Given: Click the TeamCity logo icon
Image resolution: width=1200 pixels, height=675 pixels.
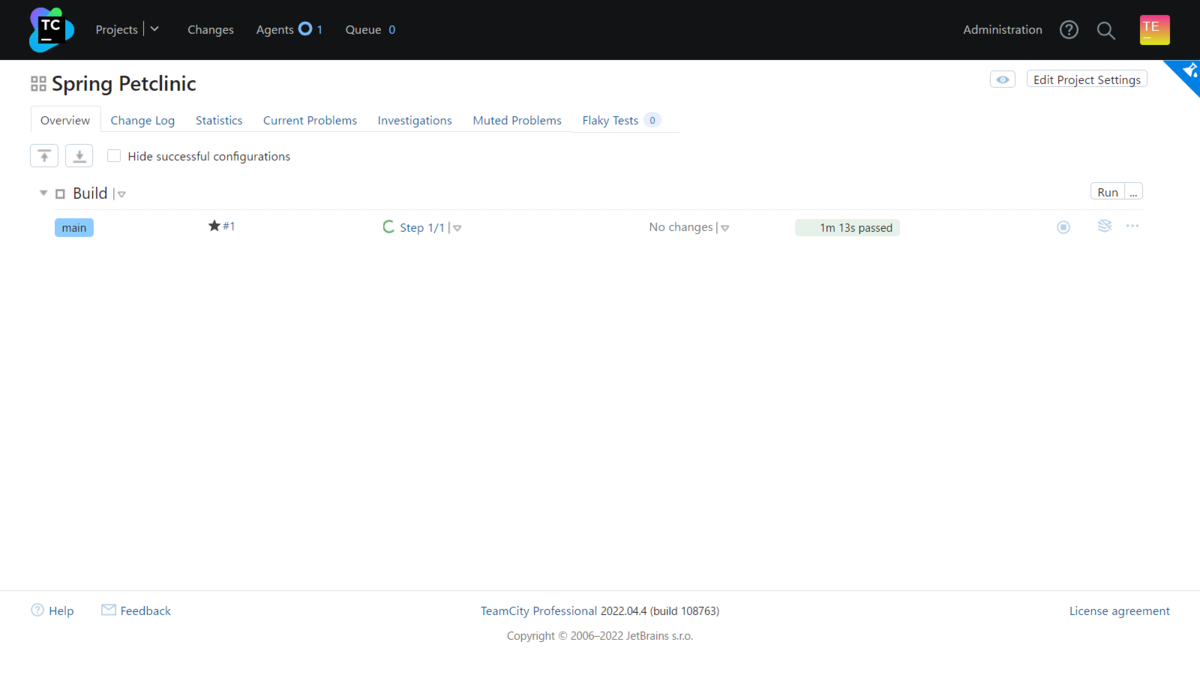Looking at the screenshot, I should click(51, 30).
